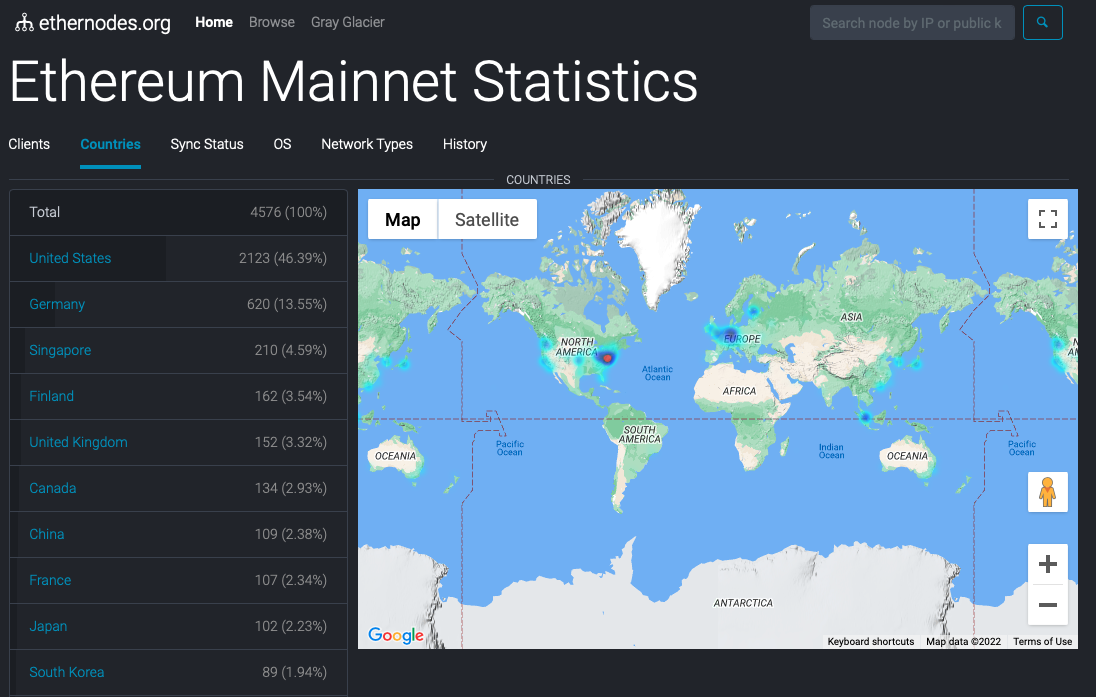Select the Countries tab
This screenshot has width=1096, height=697.
110,144
